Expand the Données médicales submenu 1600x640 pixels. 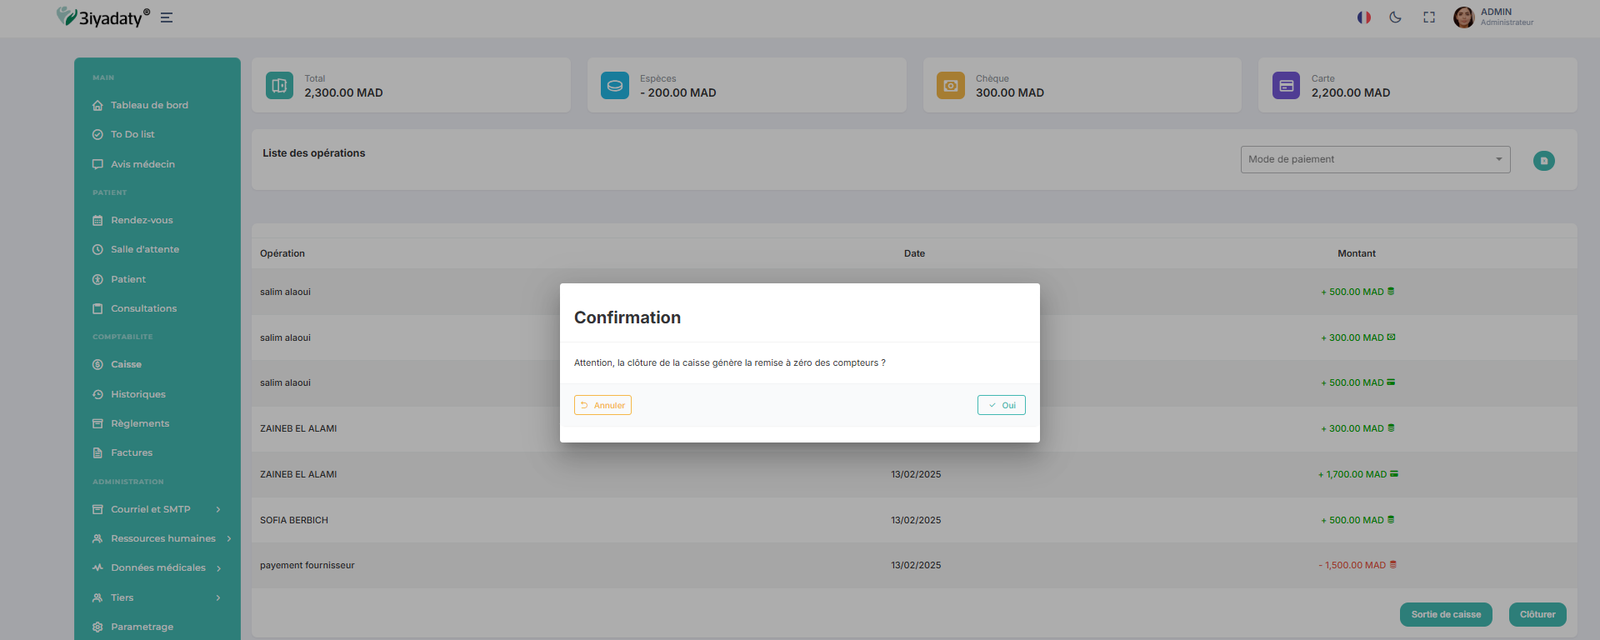point(157,568)
